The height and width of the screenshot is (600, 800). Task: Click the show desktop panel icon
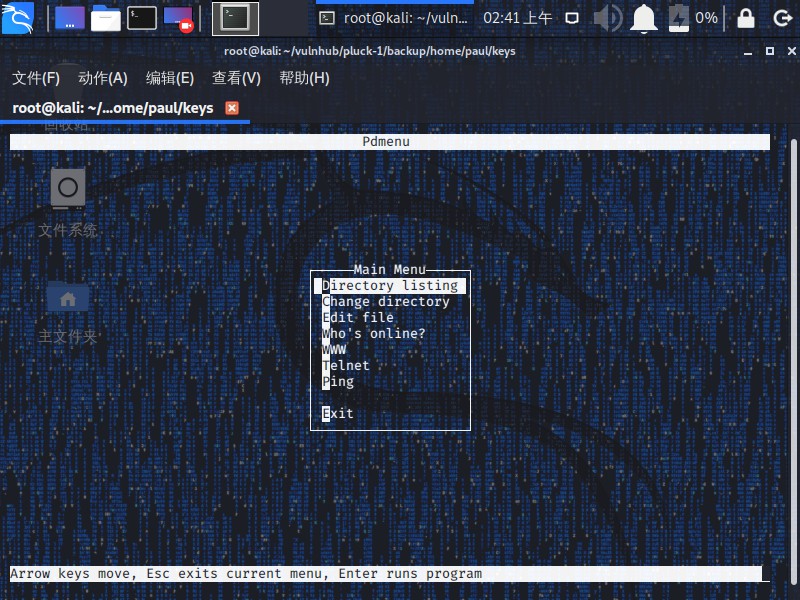click(x=70, y=18)
